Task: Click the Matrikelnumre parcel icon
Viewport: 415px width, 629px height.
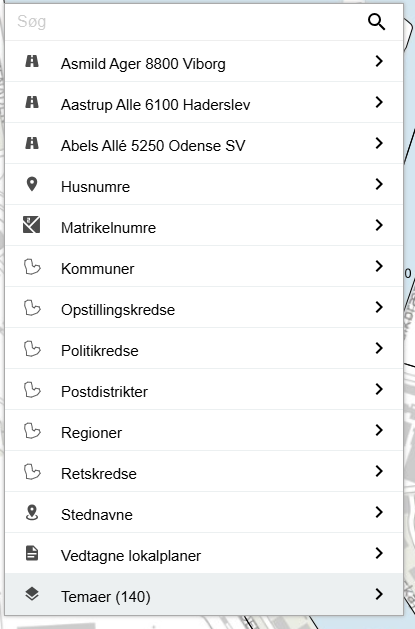Action: pos(32,225)
